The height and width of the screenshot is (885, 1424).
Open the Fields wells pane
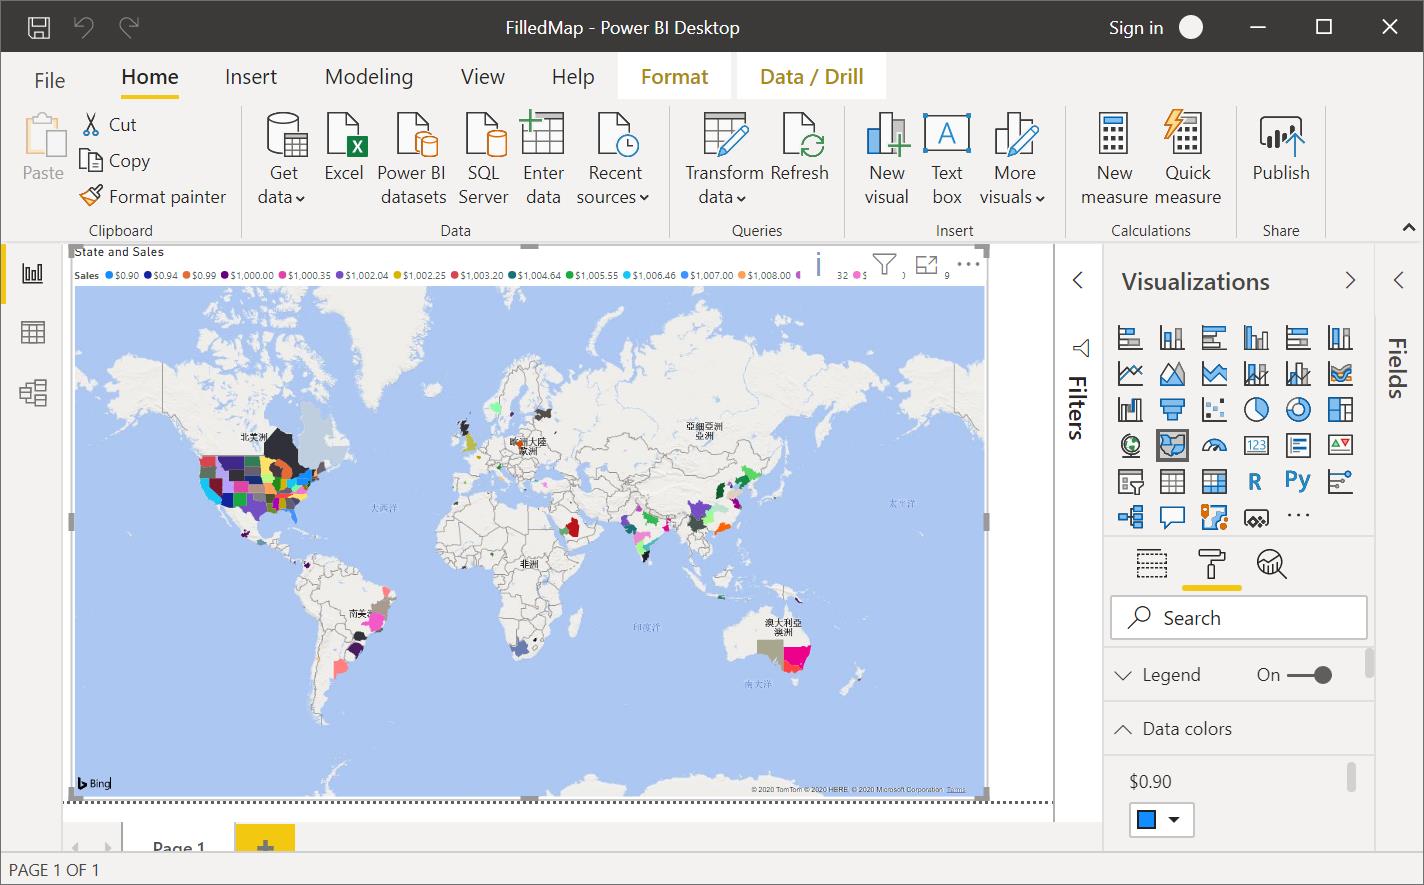point(1152,564)
